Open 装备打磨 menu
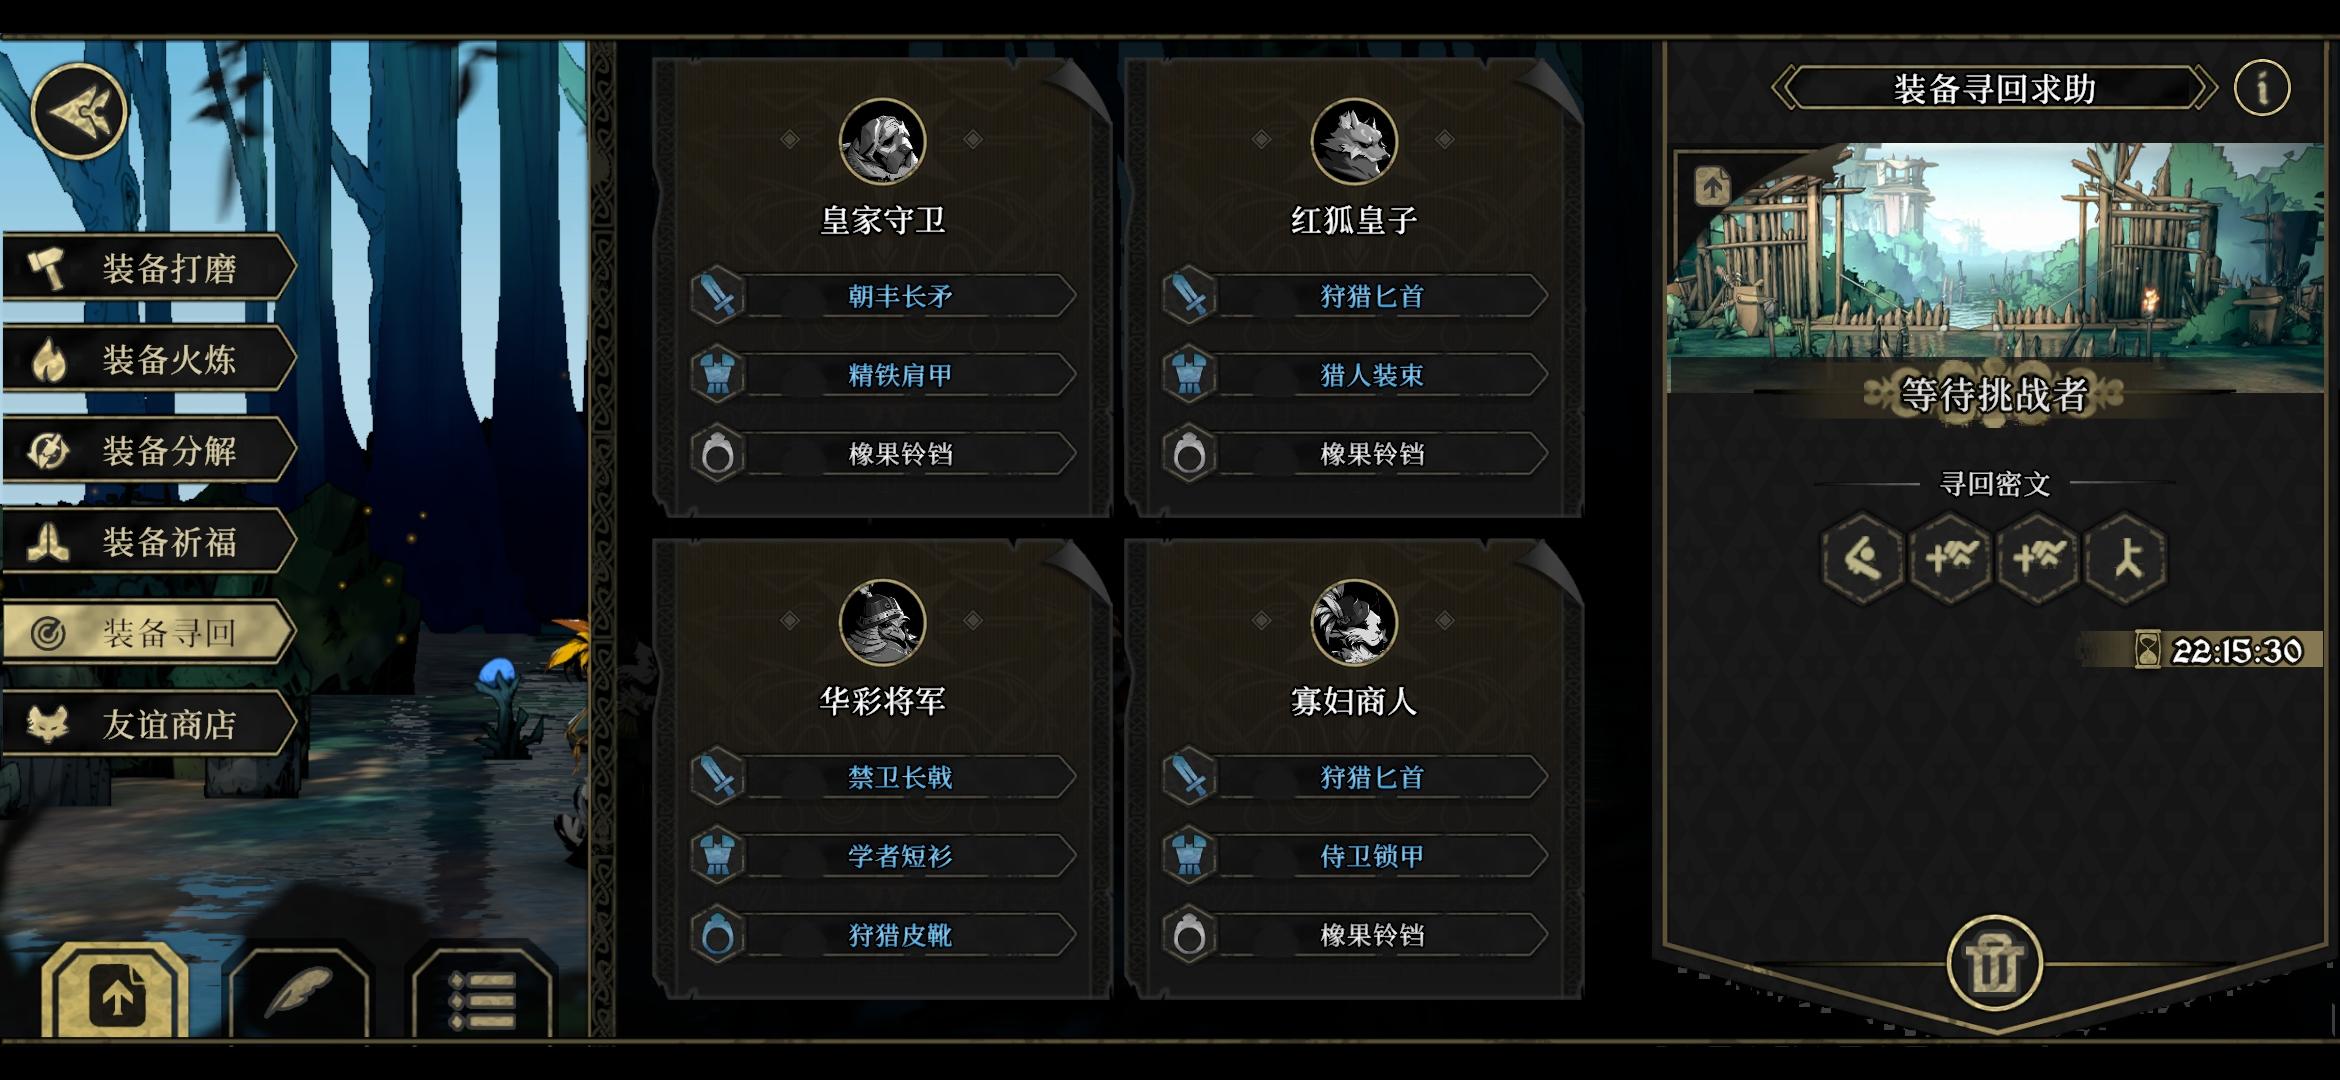This screenshot has height=1080, width=2340. 150,268
